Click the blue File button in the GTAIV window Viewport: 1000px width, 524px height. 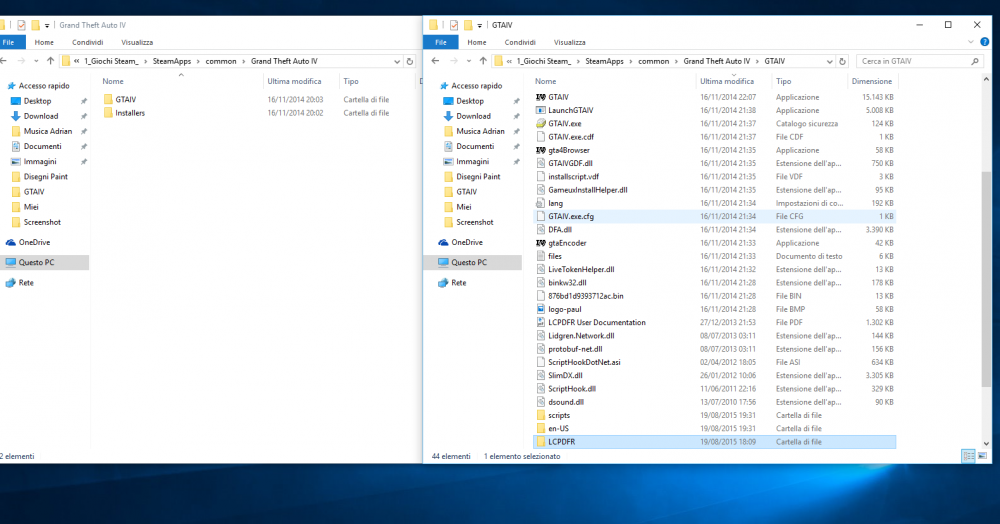tap(438, 43)
